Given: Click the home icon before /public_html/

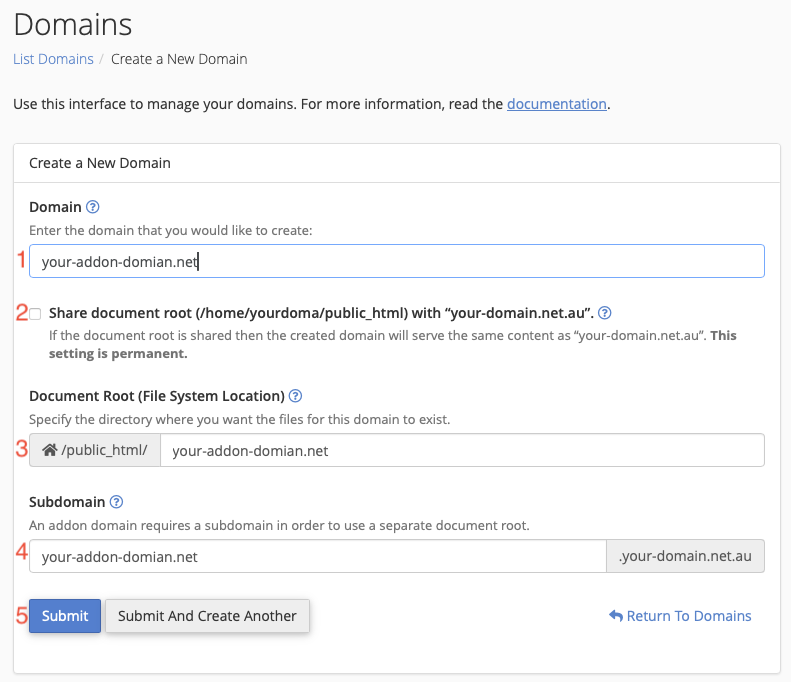Looking at the screenshot, I should coord(48,451).
